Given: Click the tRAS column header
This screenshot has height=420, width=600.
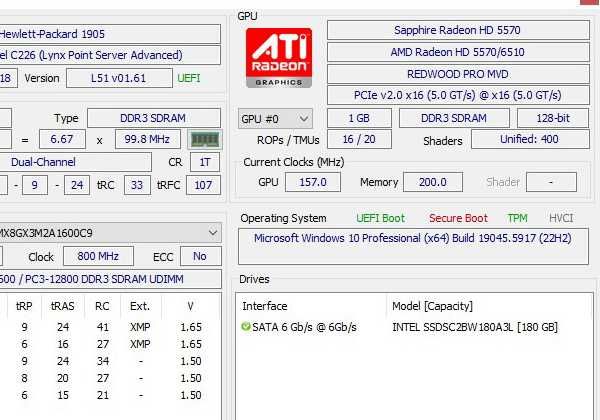Looking at the screenshot, I should pyautogui.click(x=63, y=306).
